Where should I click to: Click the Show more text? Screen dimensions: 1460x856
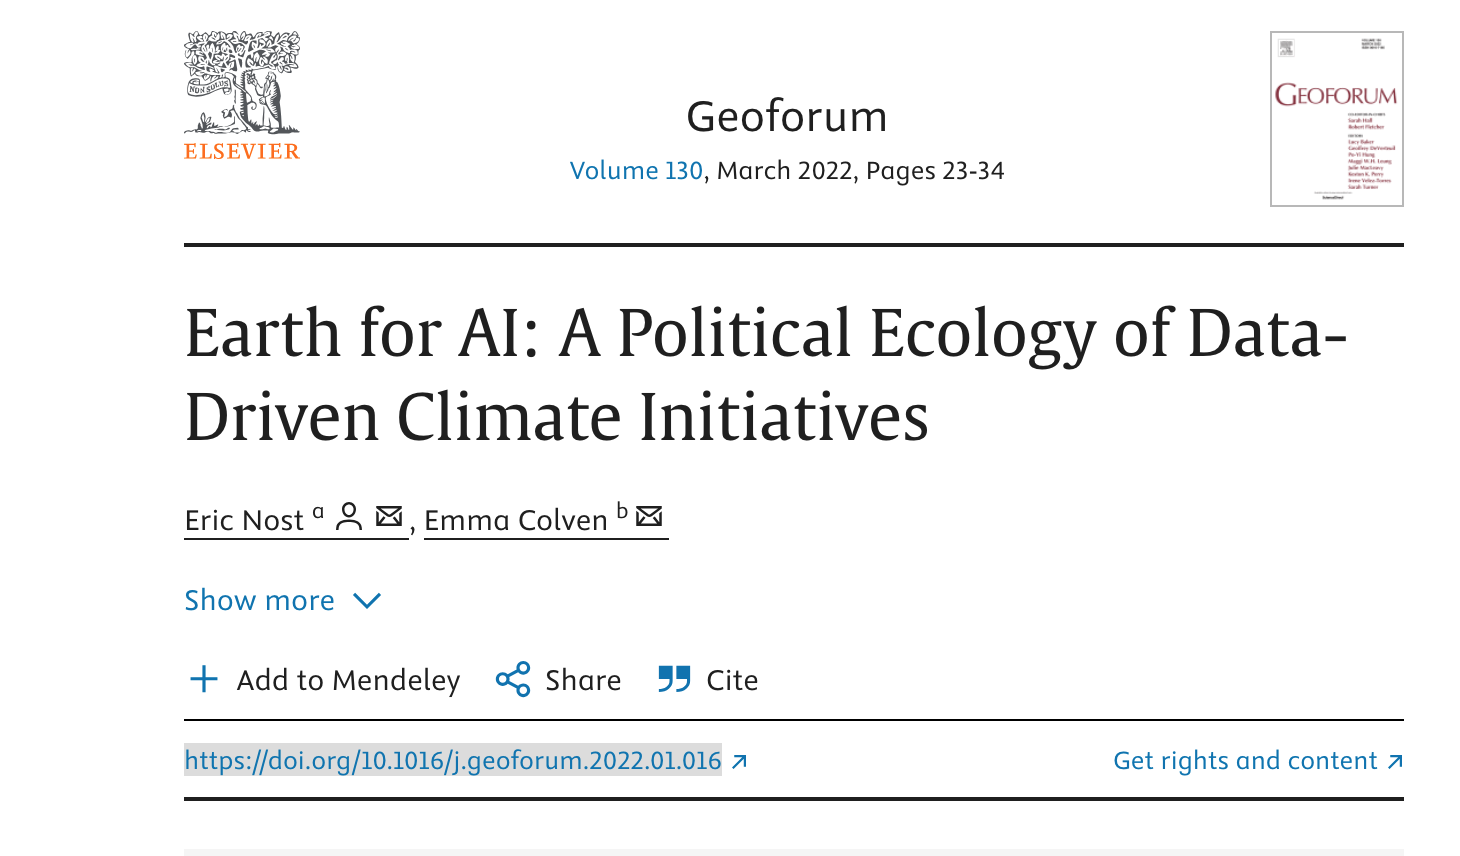point(259,601)
